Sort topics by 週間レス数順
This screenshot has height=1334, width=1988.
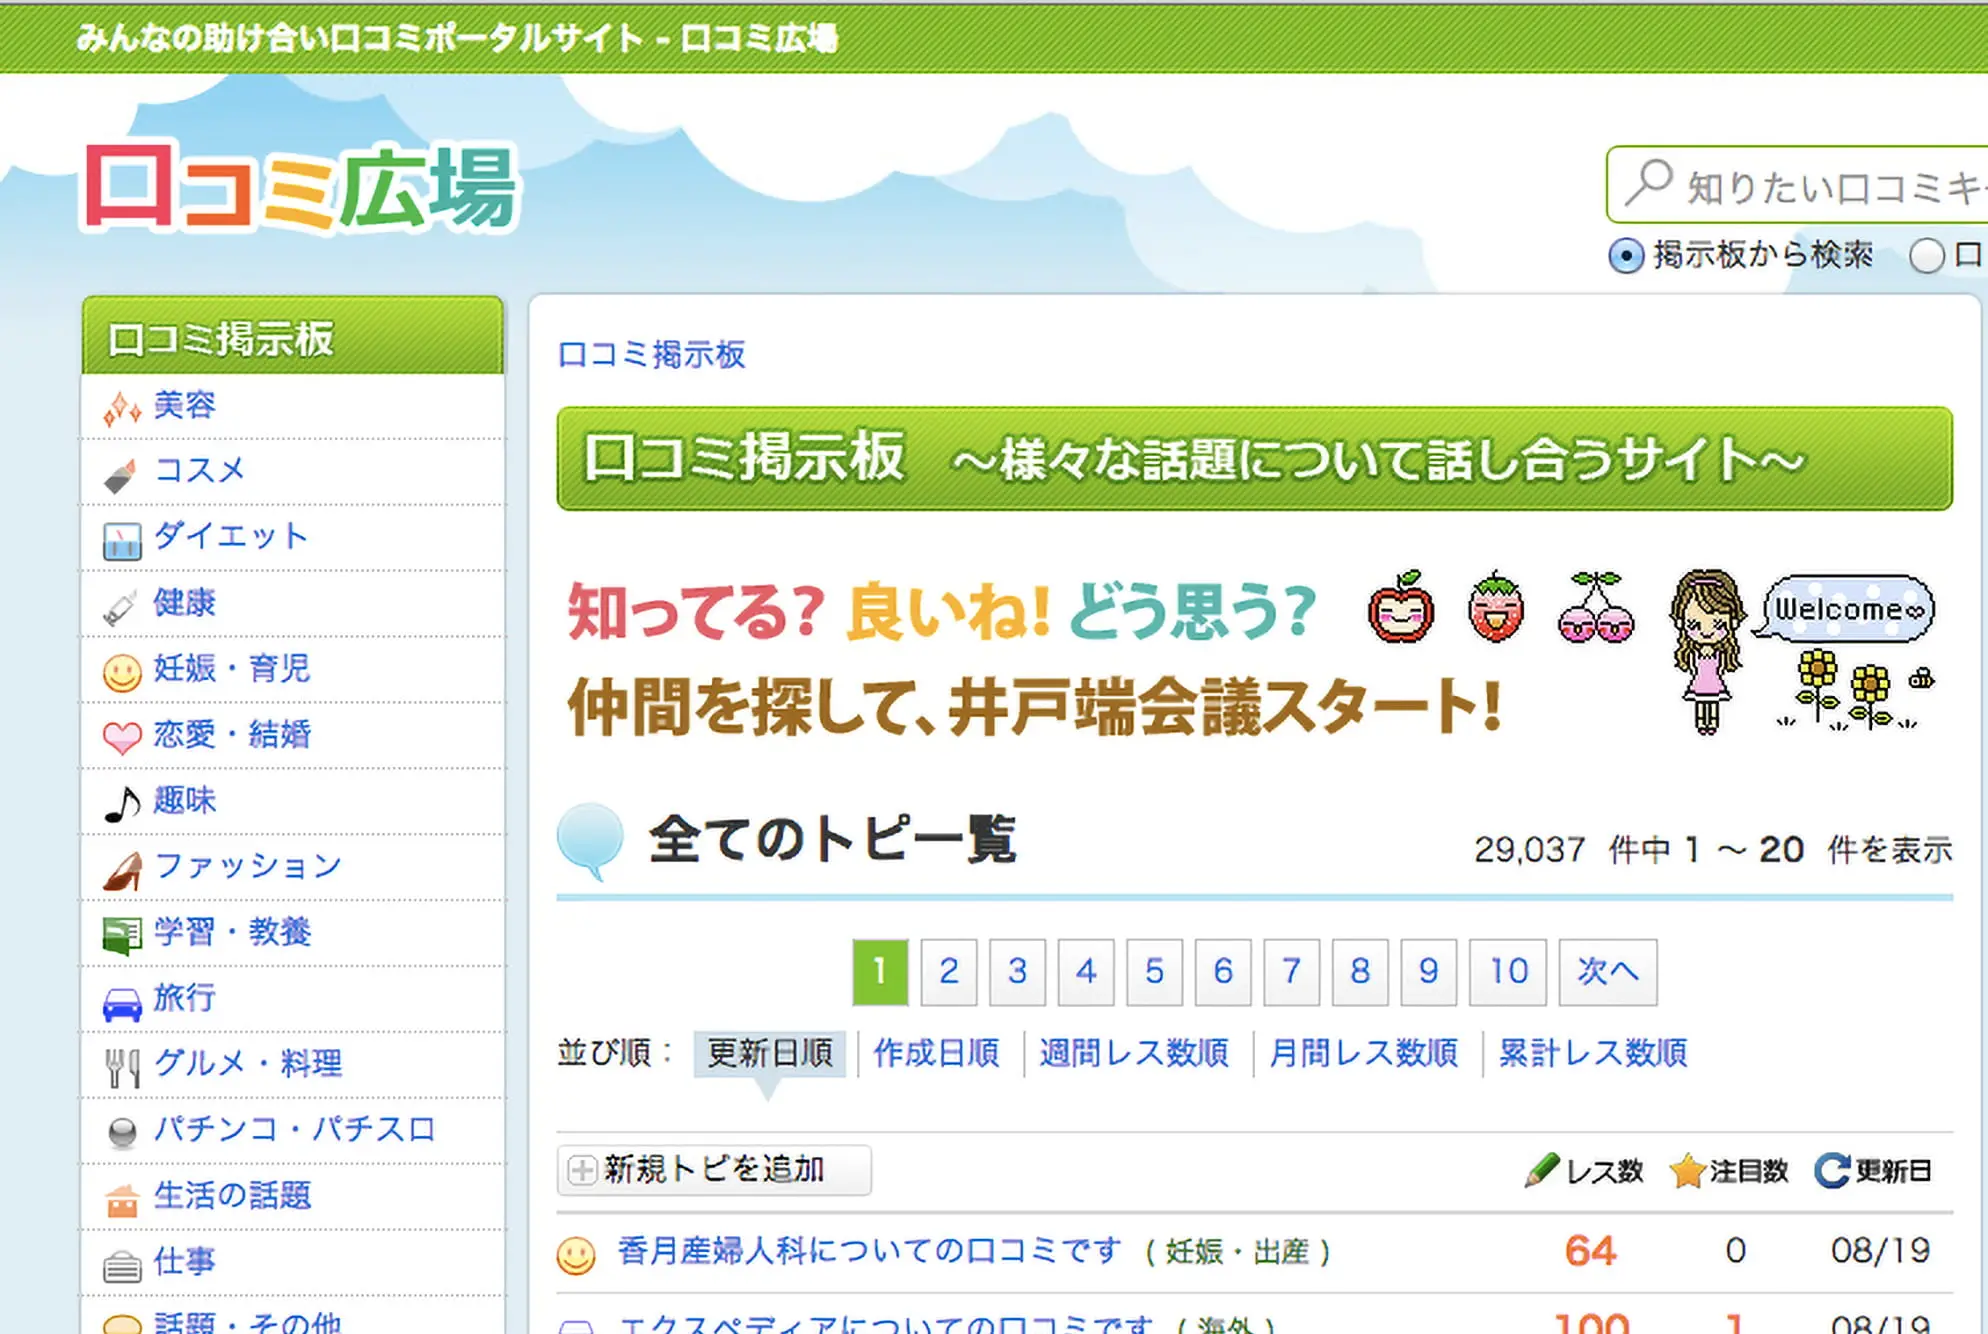tap(1133, 1053)
